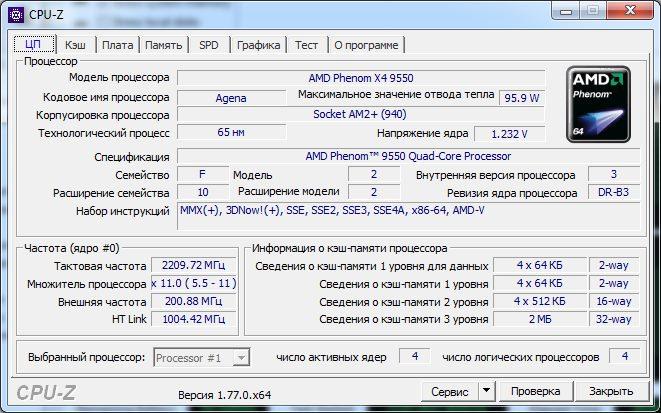Screen dimensions: 661x413
Task: Click the multiplier value x 11.0 (5.5 - 11)
Action: click(x=193, y=283)
